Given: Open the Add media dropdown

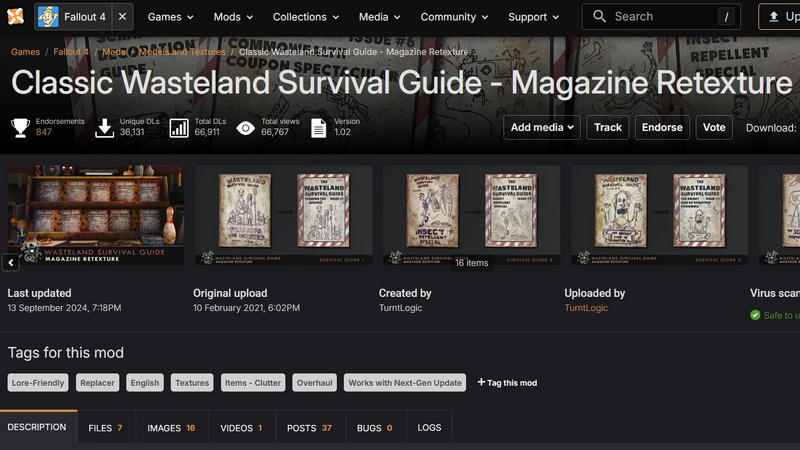Looking at the screenshot, I should point(542,128).
